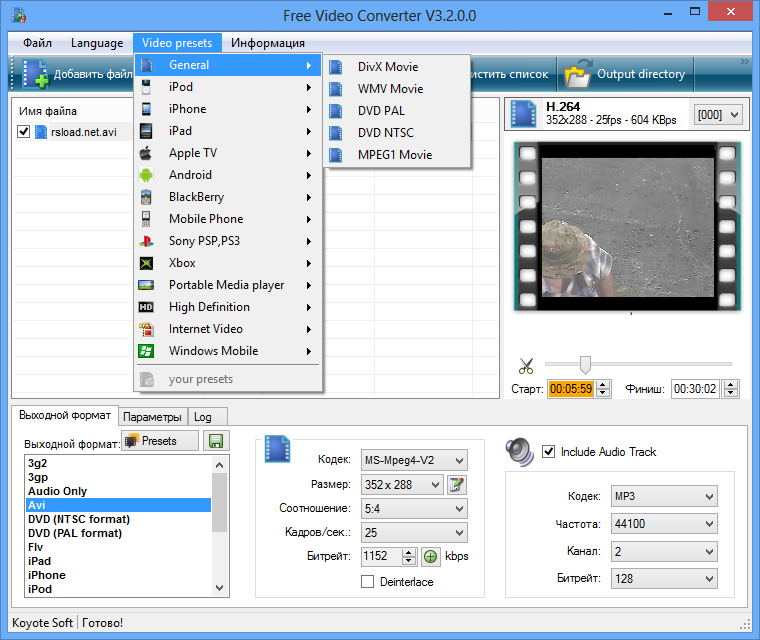Click Output directory button text

point(640,74)
